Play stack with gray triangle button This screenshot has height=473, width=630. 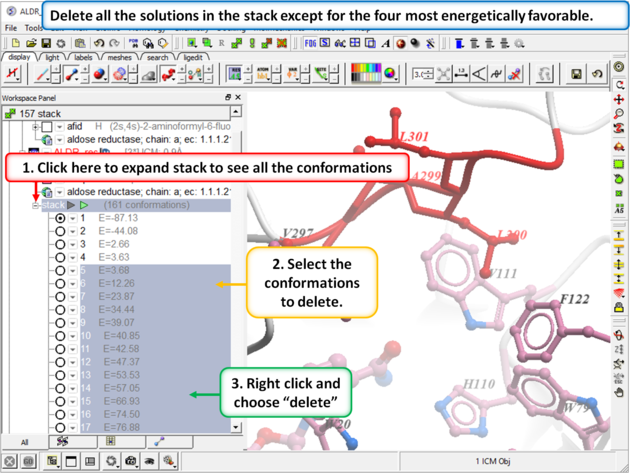coord(71,205)
